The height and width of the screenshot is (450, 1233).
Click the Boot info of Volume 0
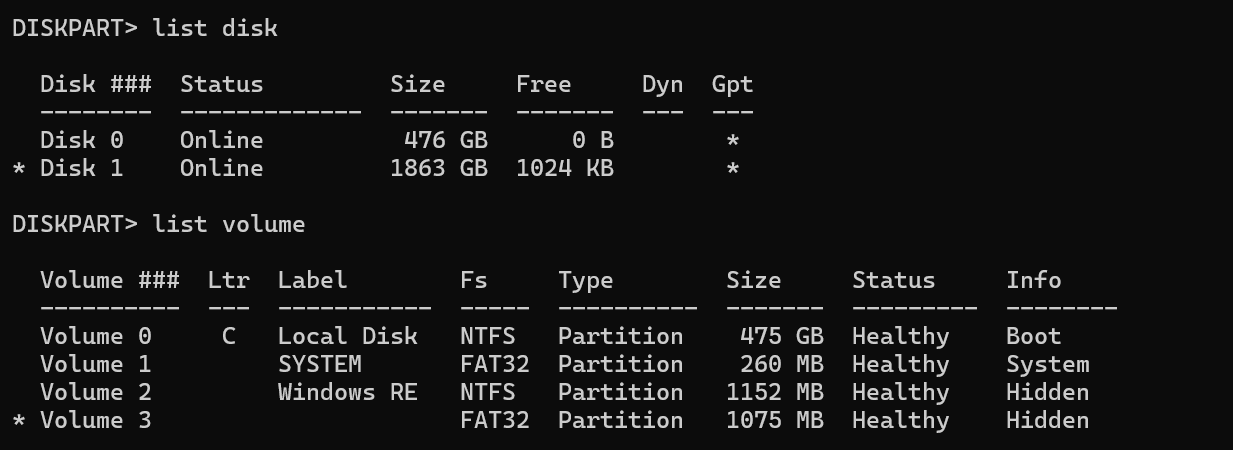coord(1033,336)
